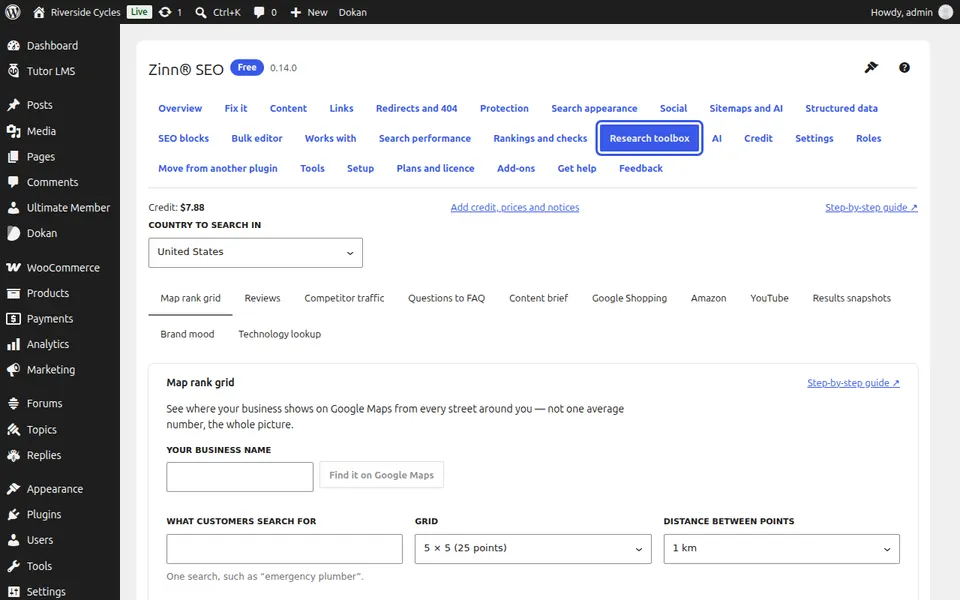Open Add credit, prices and notices link

click(x=514, y=208)
